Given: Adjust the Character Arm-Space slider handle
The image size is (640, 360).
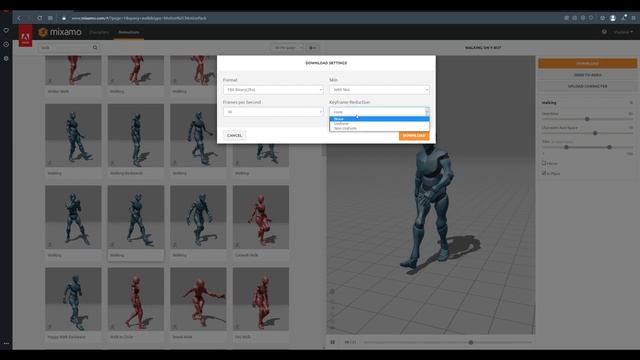Looking at the screenshot, I should 595,133.
